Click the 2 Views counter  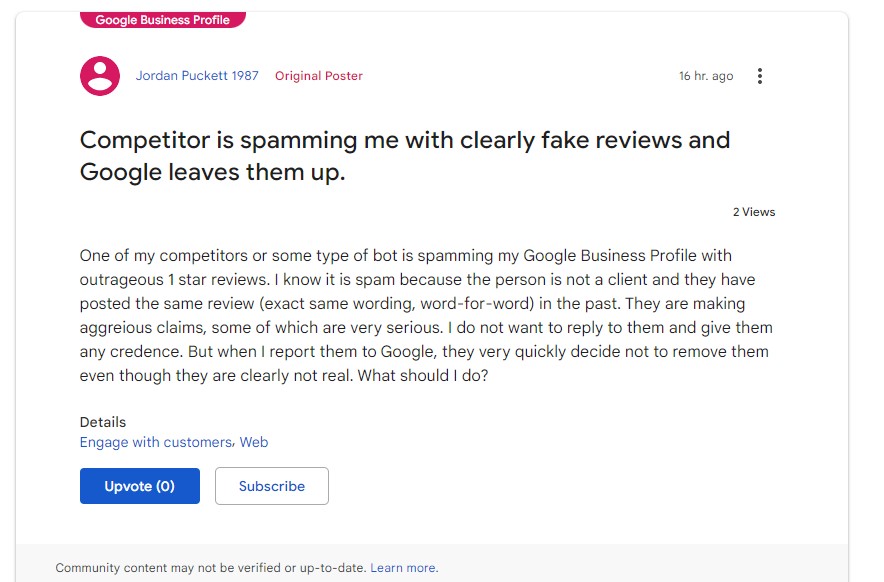(754, 212)
